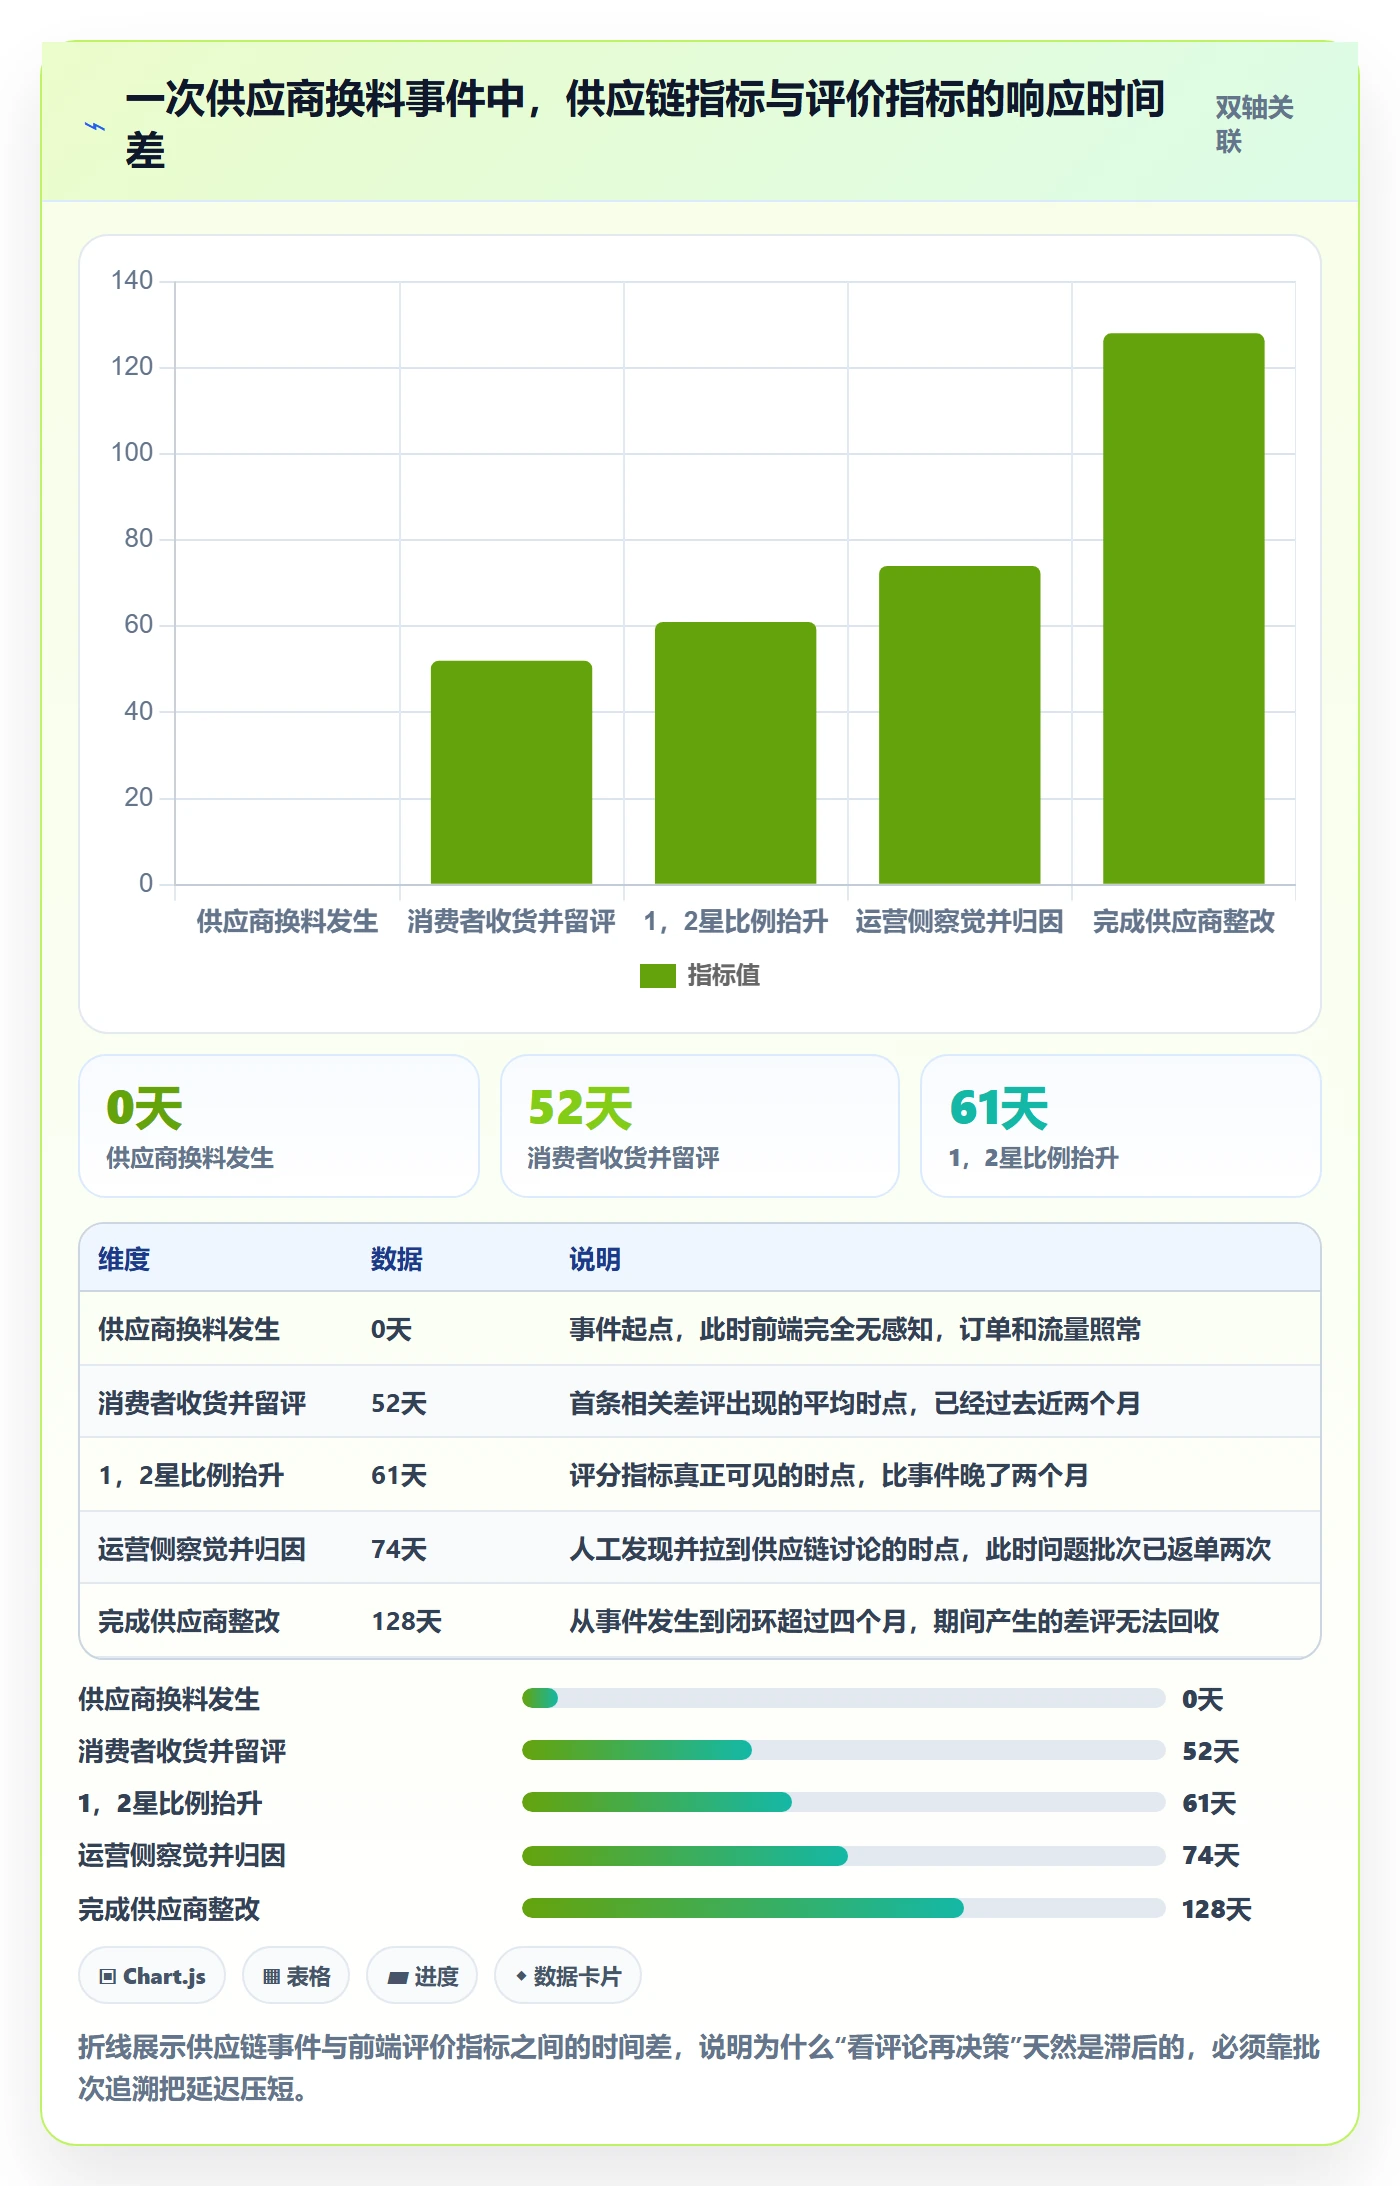
Task: Click the 指标值 legend label
Action: coord(724,975)
